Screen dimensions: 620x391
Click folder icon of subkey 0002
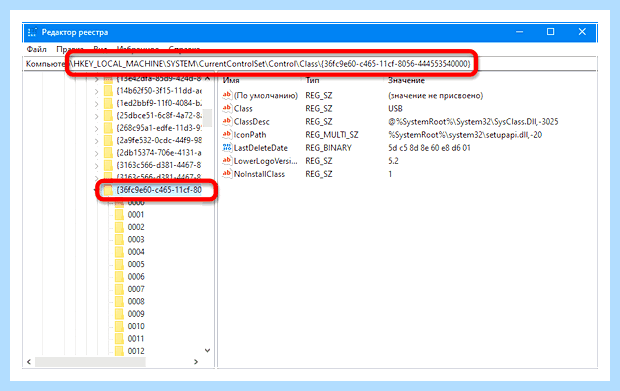coord(119,227)
